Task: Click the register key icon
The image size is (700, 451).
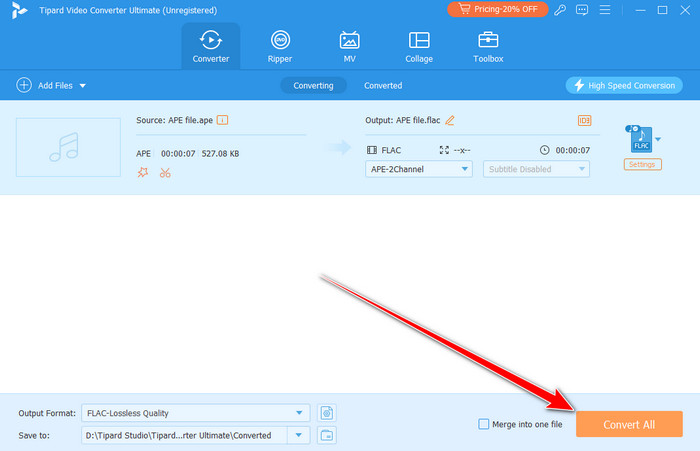Action: pyautogui.click(x=560, y=10)
